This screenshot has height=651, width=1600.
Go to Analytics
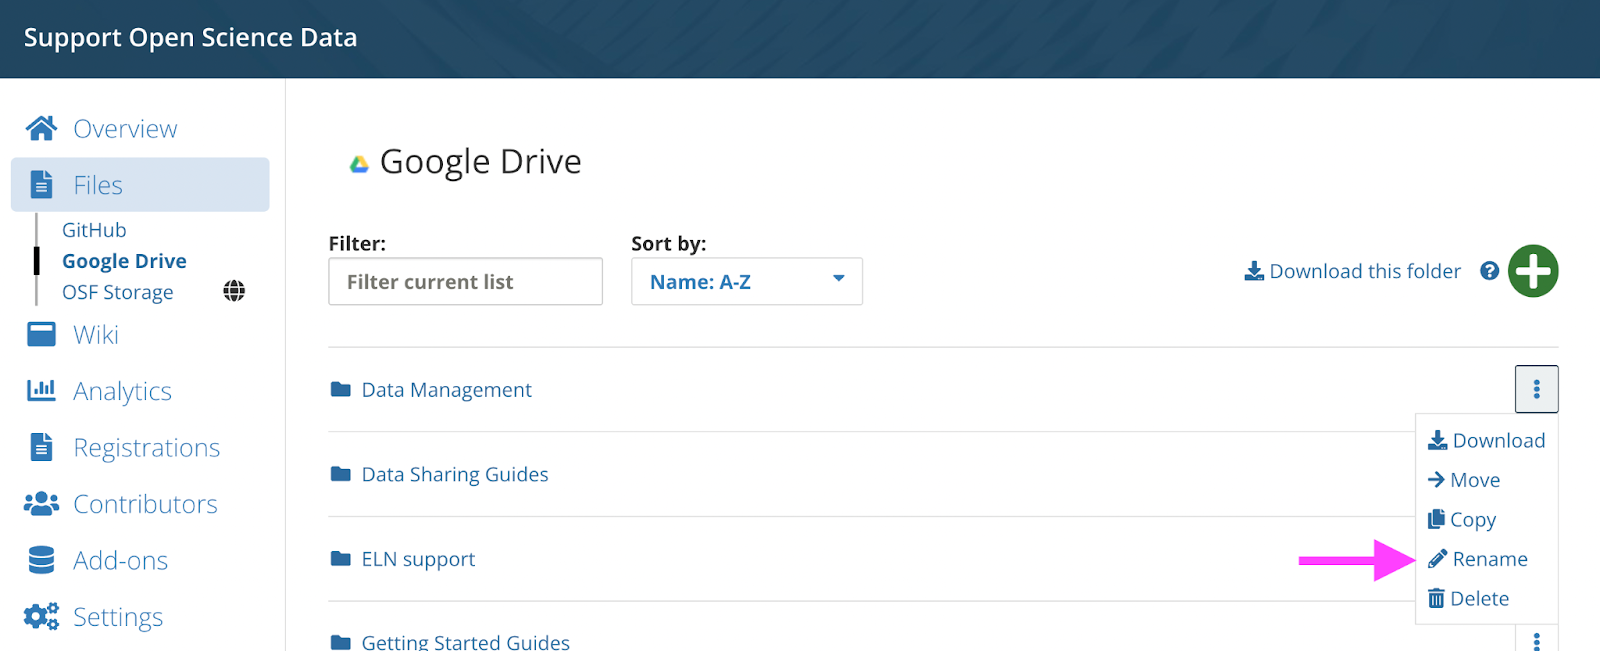pos(122,391)
